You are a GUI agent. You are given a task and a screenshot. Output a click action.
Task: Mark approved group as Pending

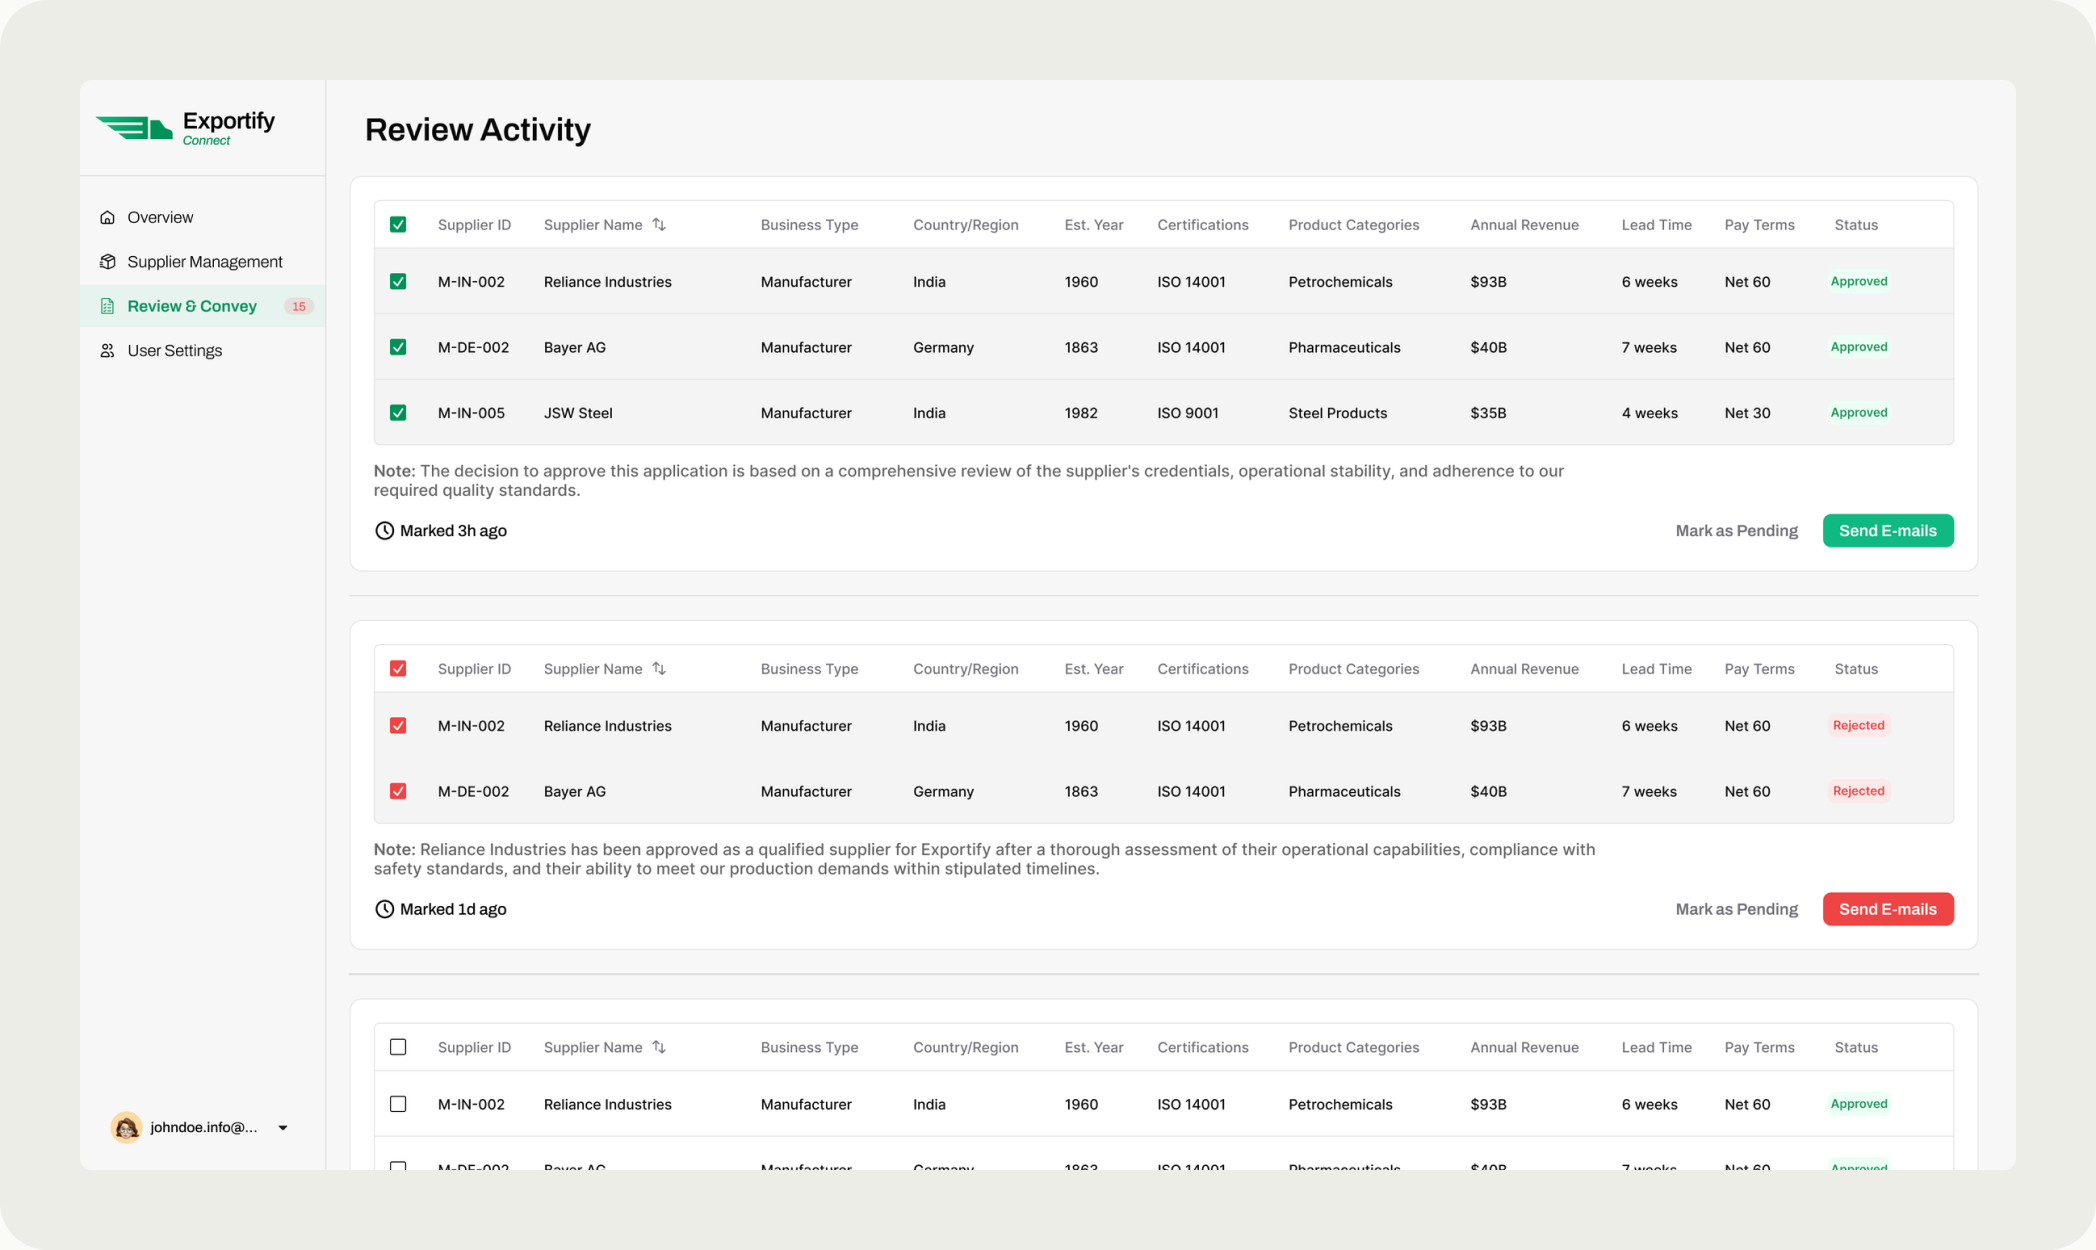[1736, 531]
